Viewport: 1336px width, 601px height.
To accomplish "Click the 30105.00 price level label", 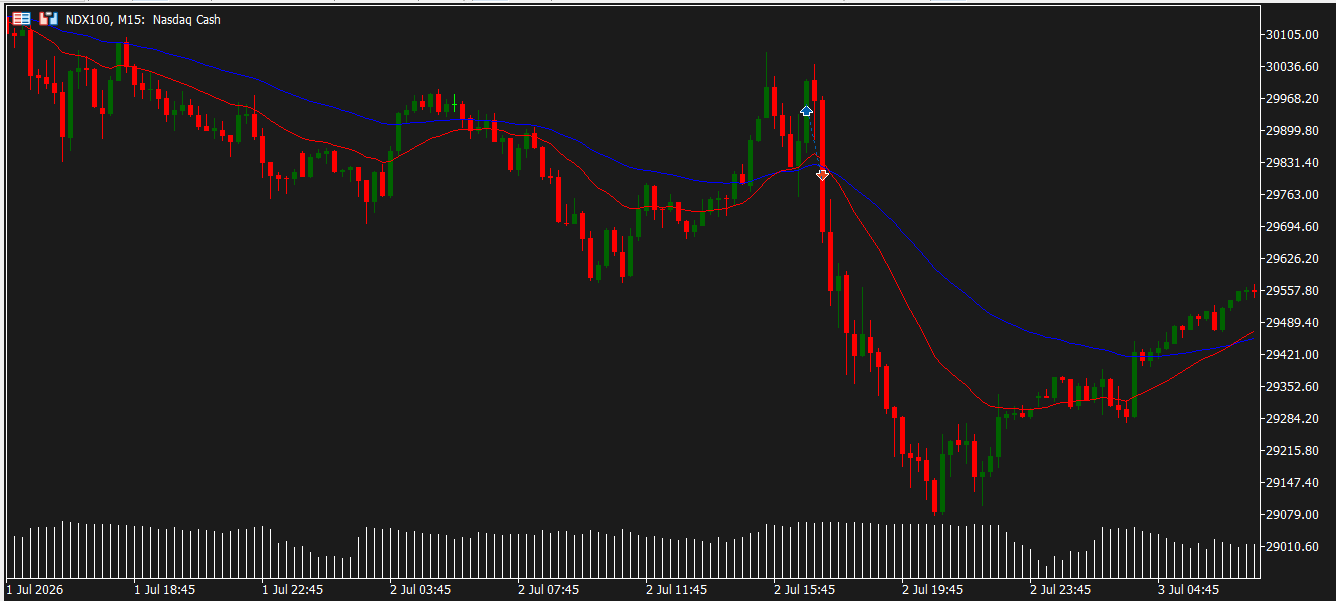I will [x=1293, y=35].
